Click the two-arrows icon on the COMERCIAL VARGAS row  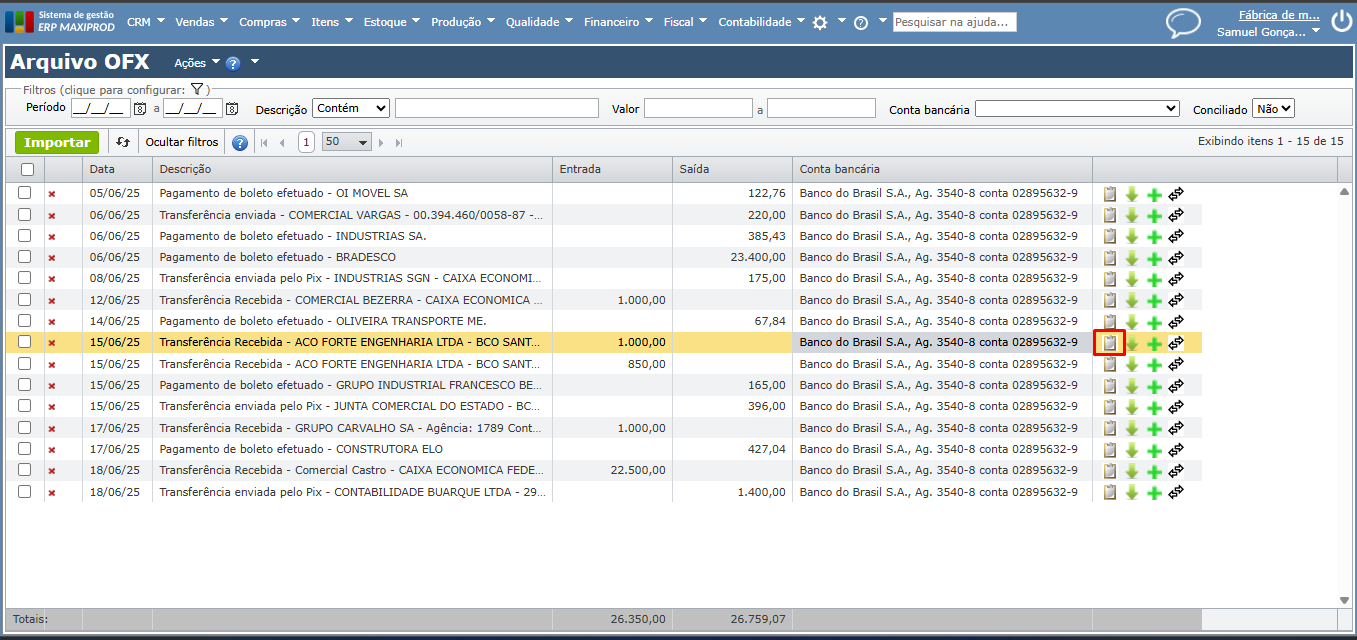point(1176,215)
